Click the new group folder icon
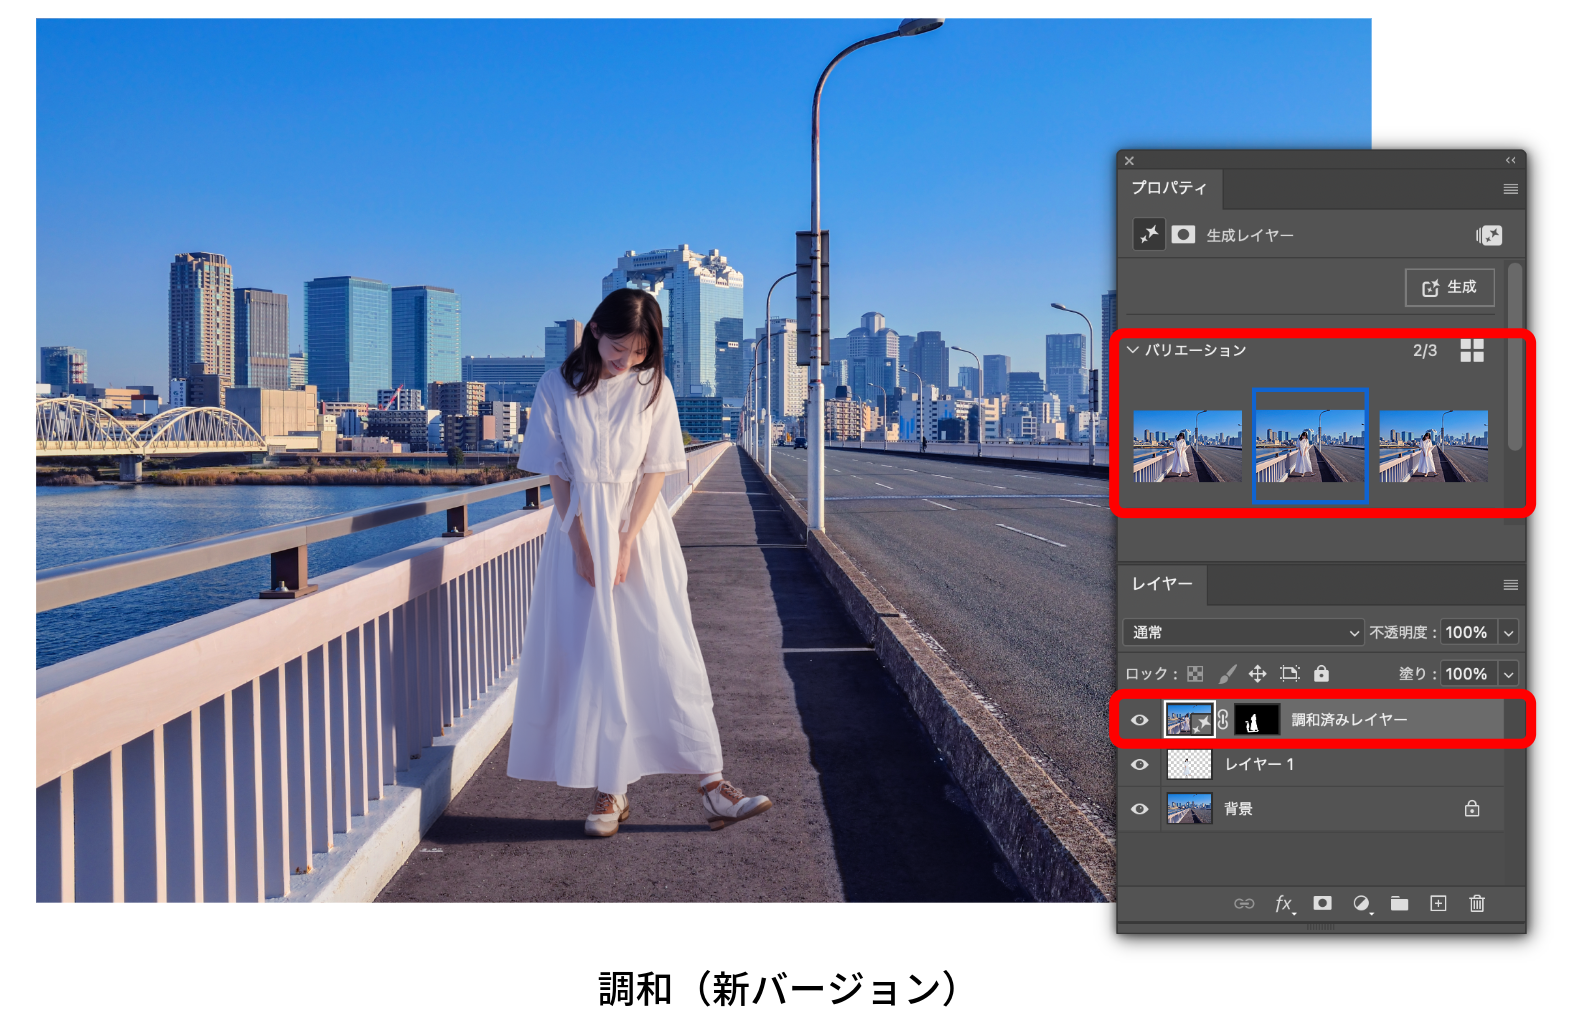Image resolution: width=1577 pixels, height=1031 pixels. click(x=1399, y=904)
